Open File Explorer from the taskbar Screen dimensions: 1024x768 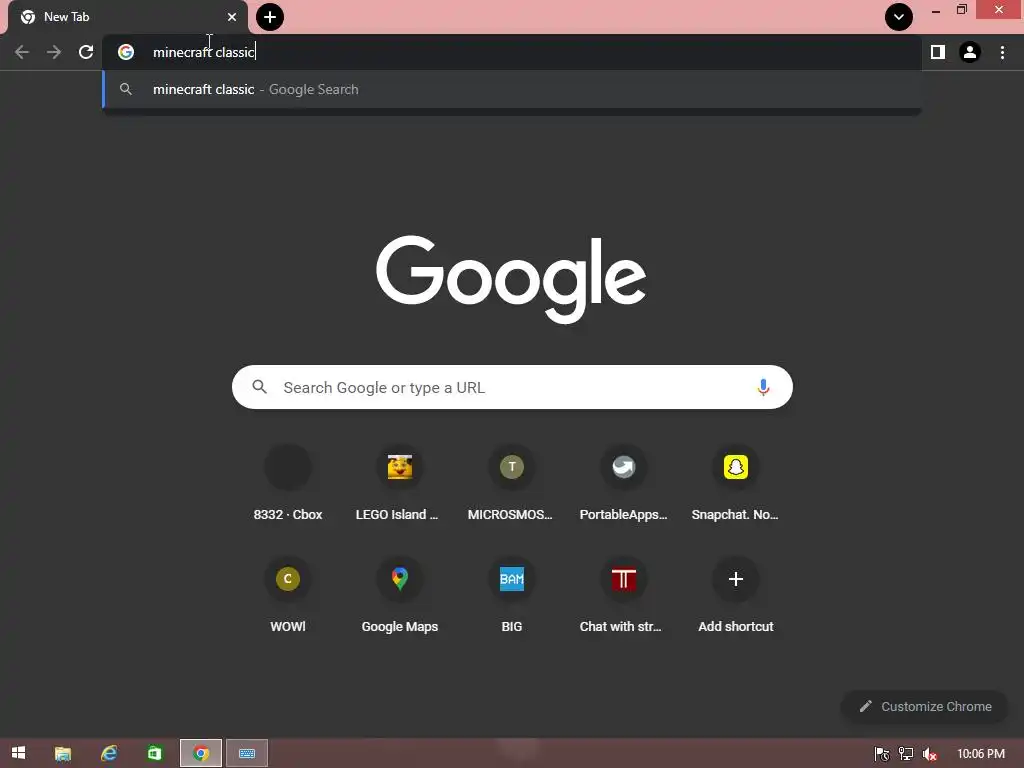click(63, 753)
